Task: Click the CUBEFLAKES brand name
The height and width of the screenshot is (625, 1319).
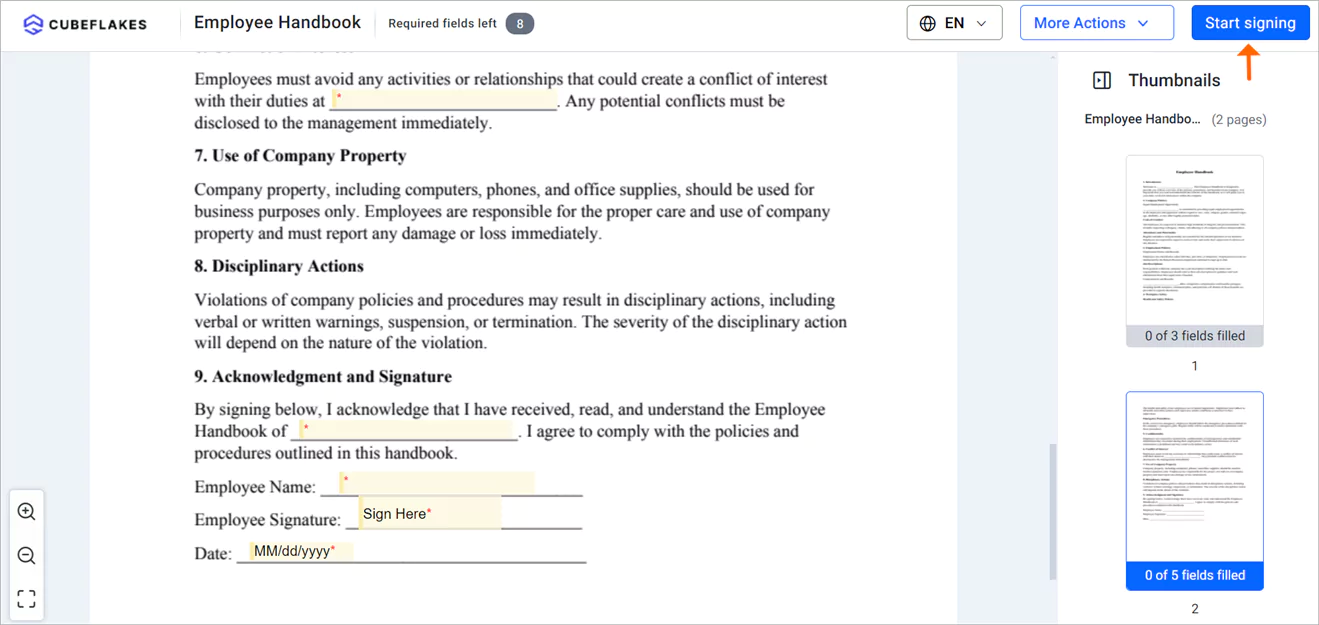Action: (x=99, y=24)
